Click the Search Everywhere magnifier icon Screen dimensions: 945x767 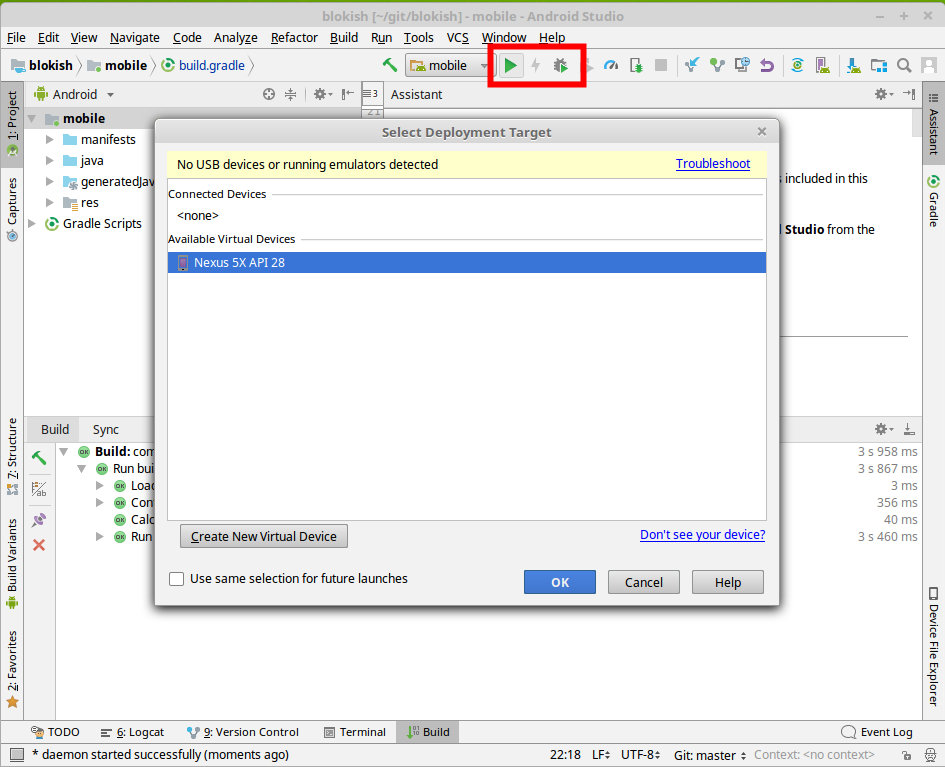(904, 66)
